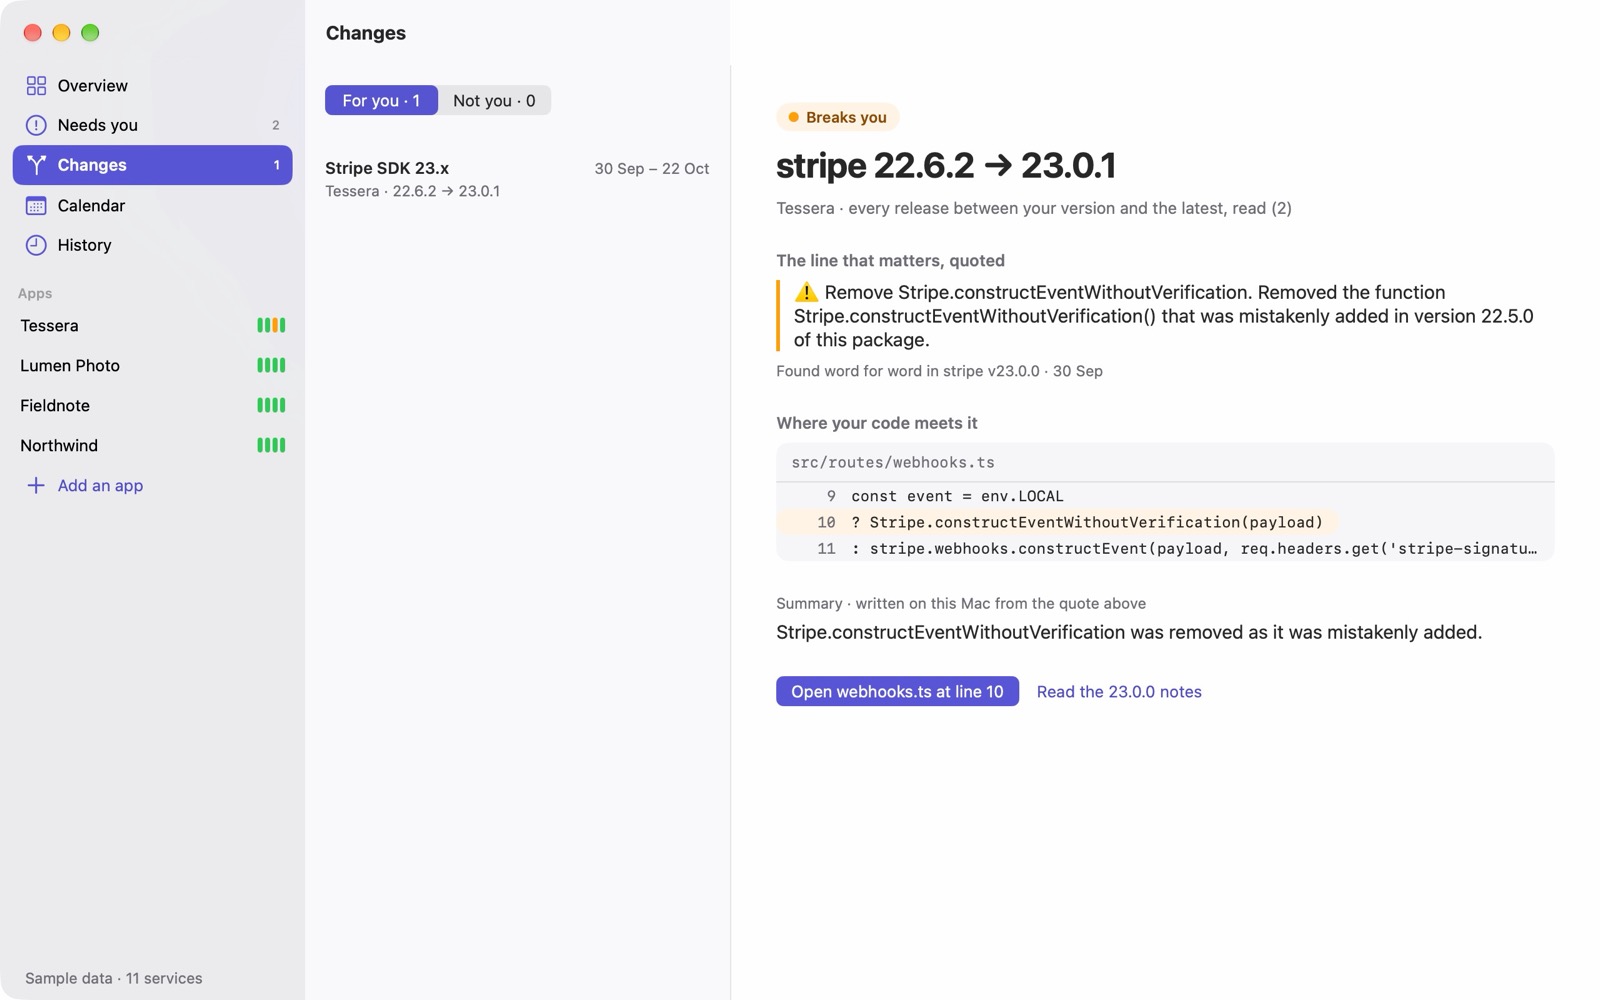Select the Lumen Photo app
Image resolution: width=1600 pixels, height=1000 pixels.
(152, 365)
